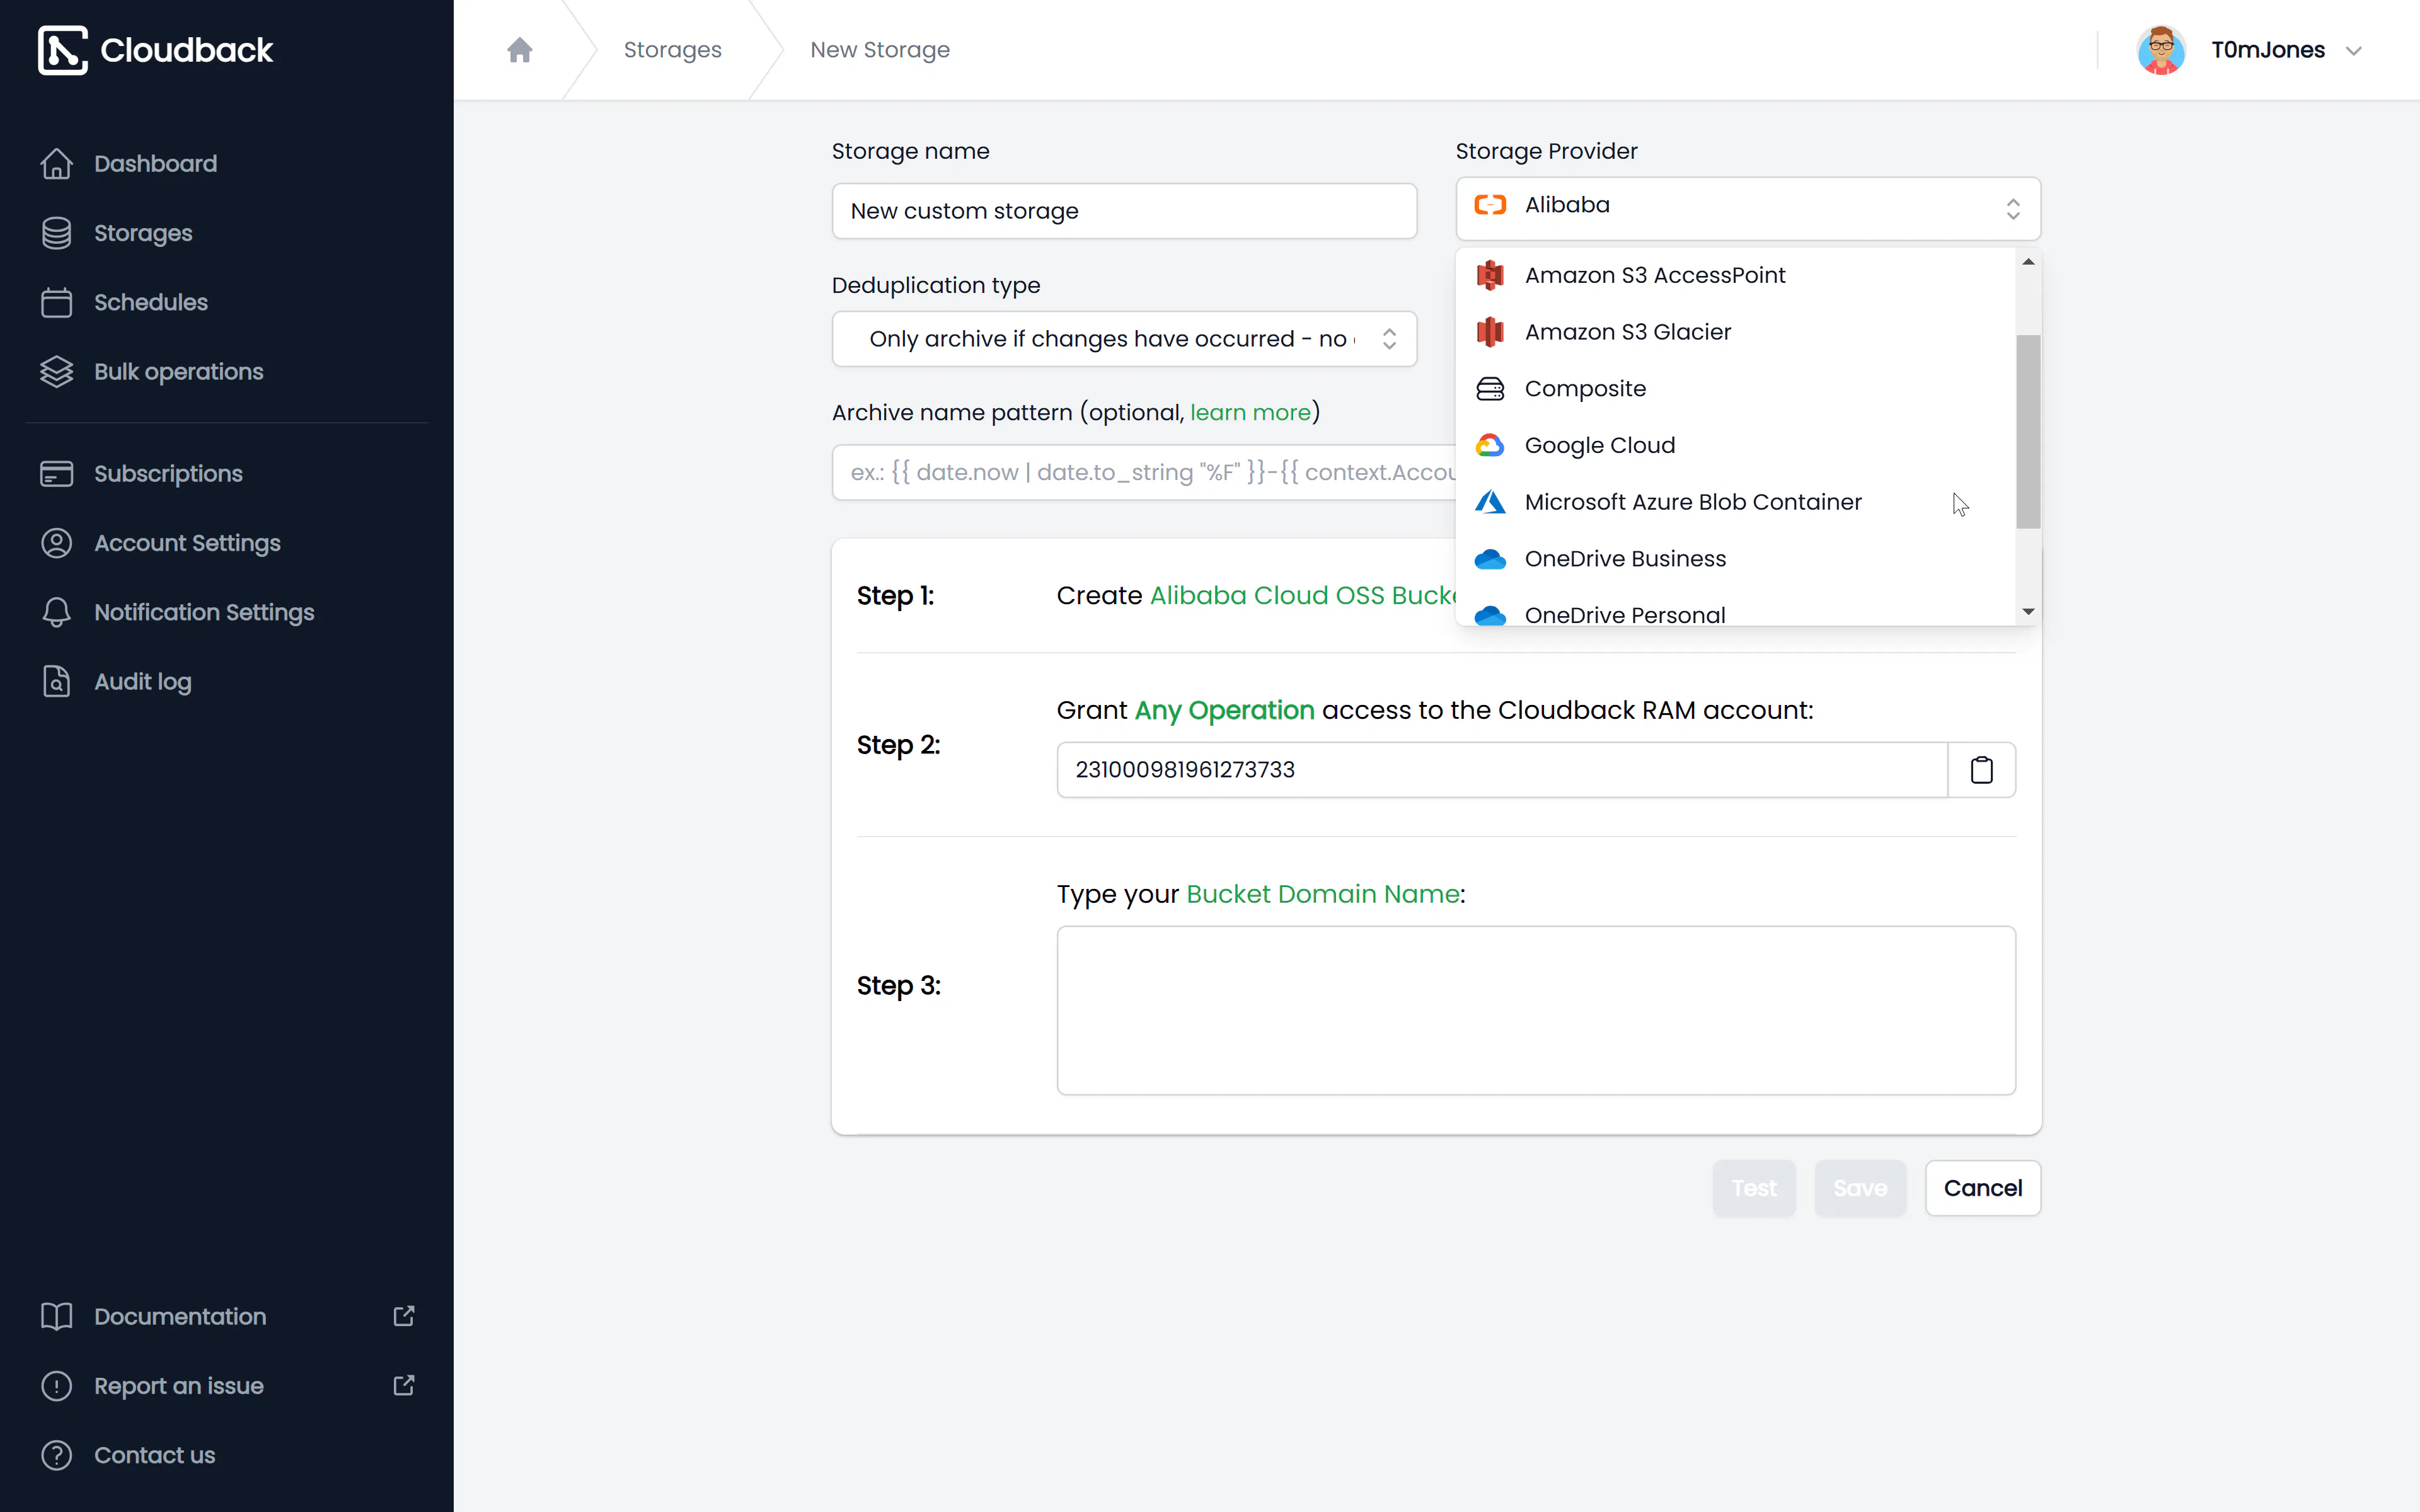
Task: Click the Audit log document icon
Action: [57, 681]
